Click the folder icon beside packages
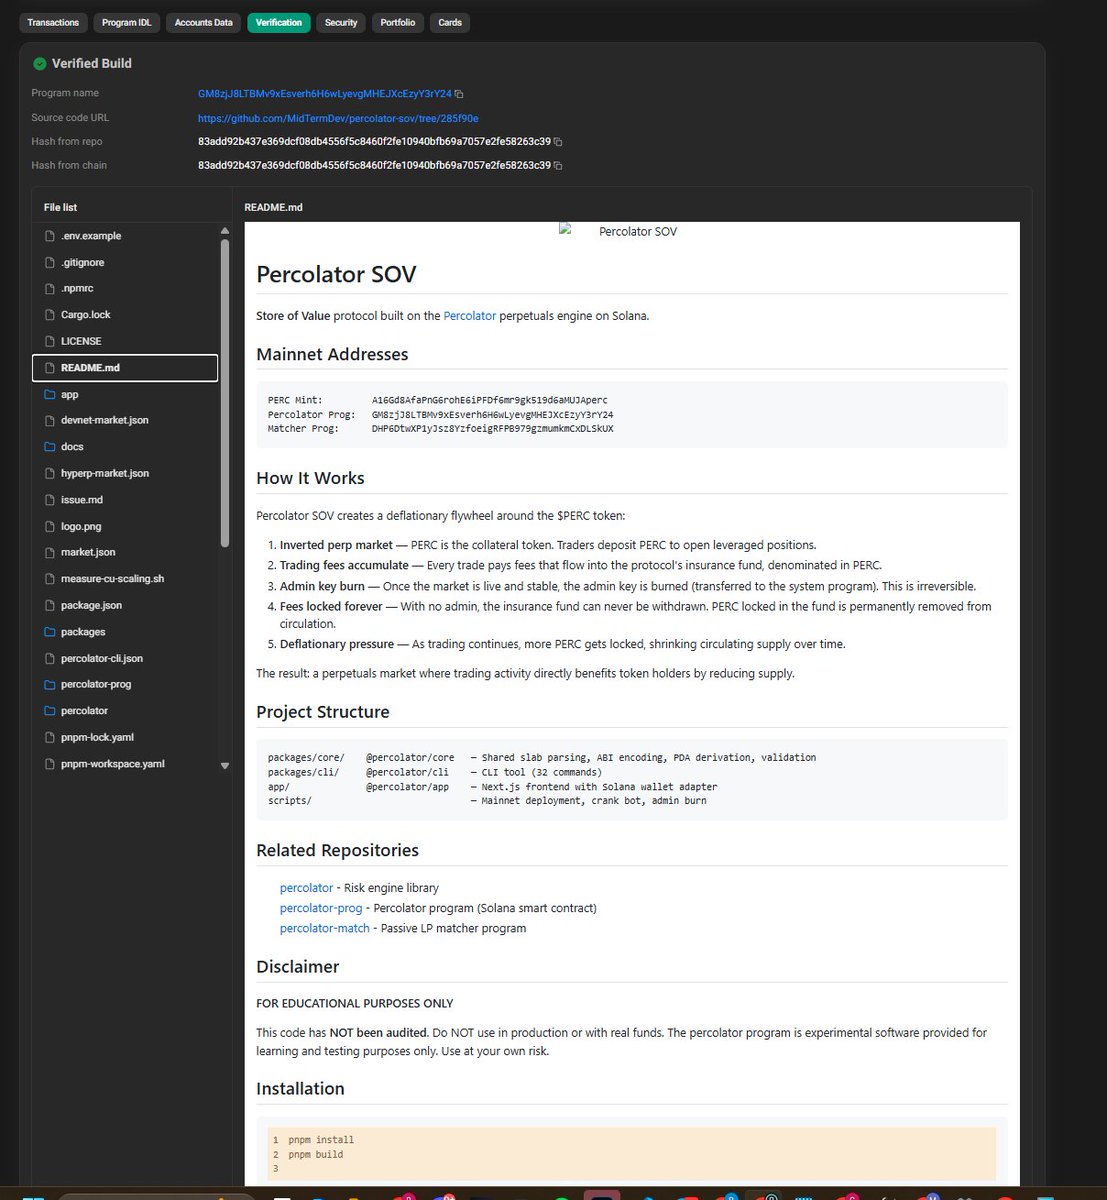 (50, 632)
